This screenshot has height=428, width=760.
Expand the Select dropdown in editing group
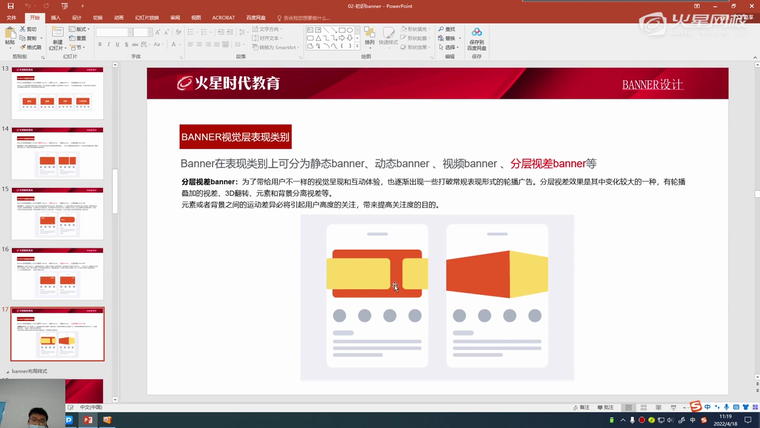451,46
